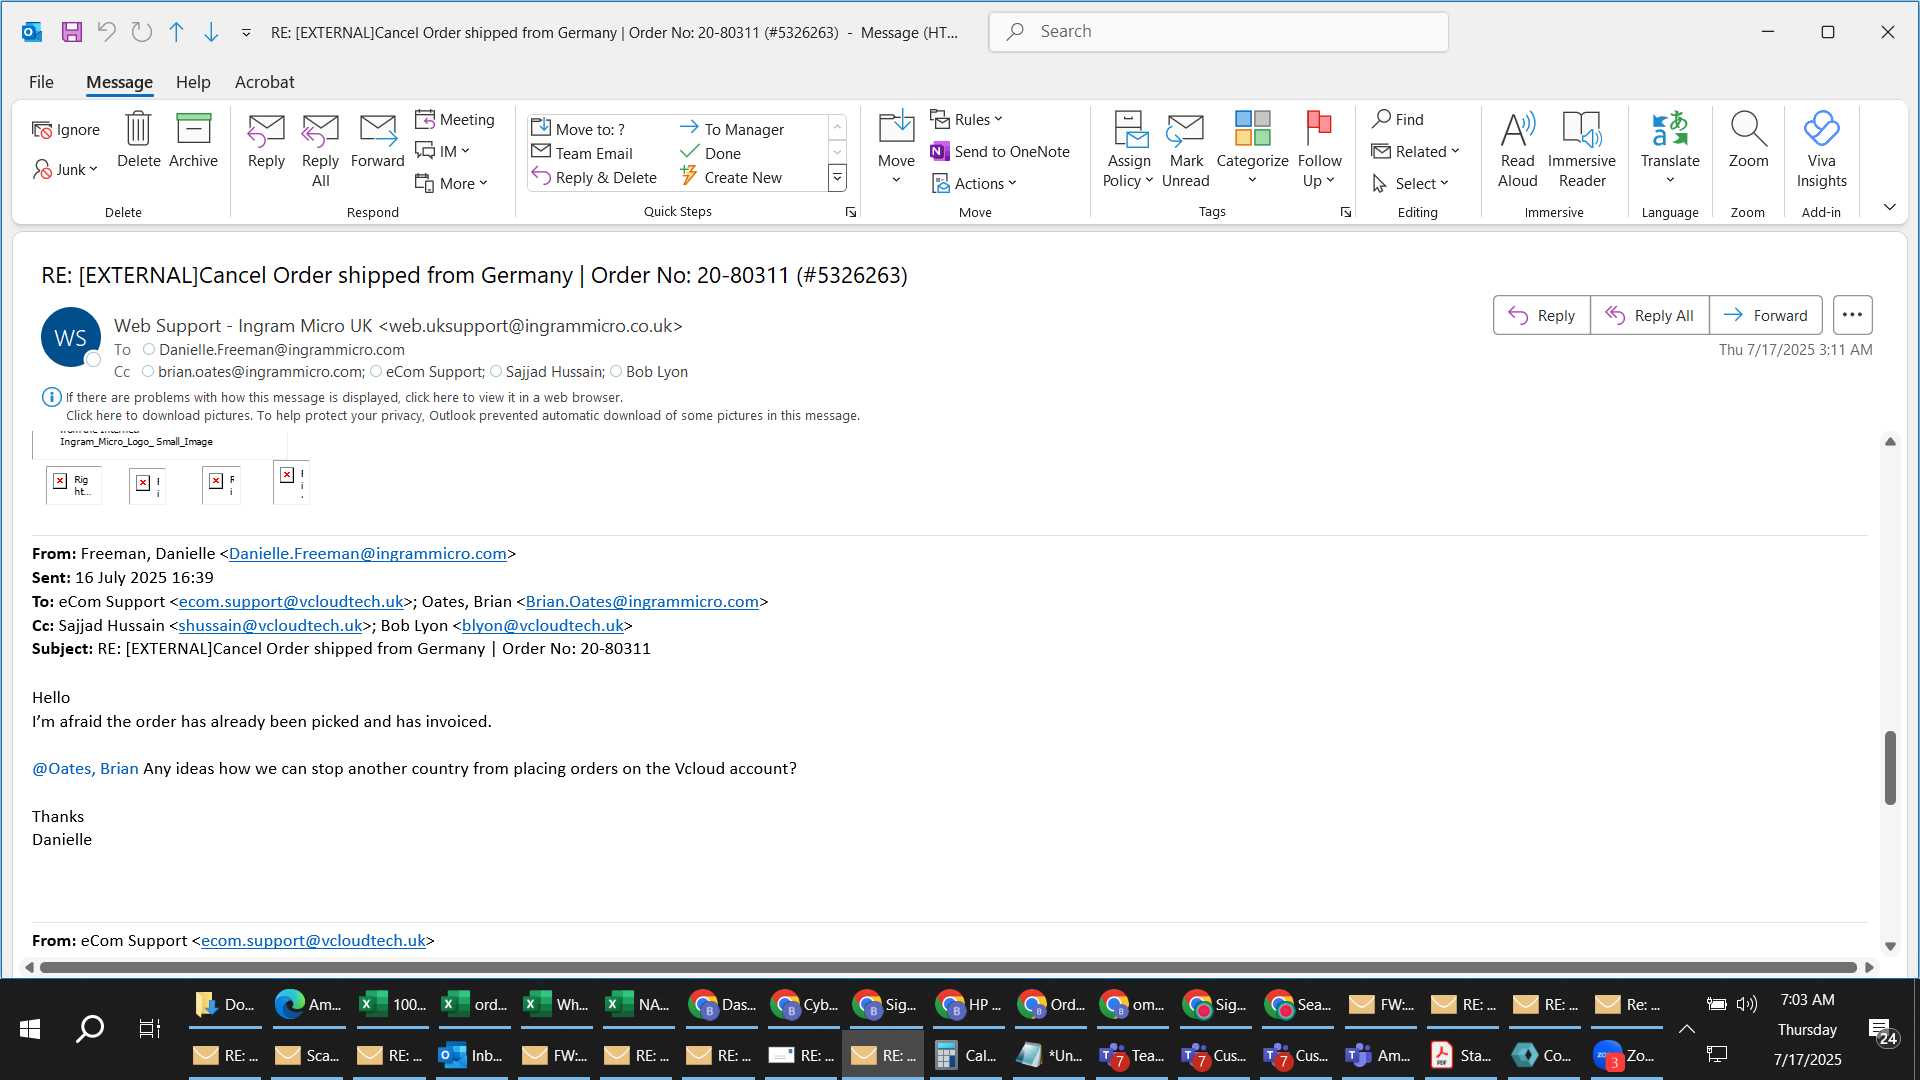Open Danielle.Freeman@ingrammicro.com link
Viewport: 1920px width, 1080px height.
pos(367,553)
